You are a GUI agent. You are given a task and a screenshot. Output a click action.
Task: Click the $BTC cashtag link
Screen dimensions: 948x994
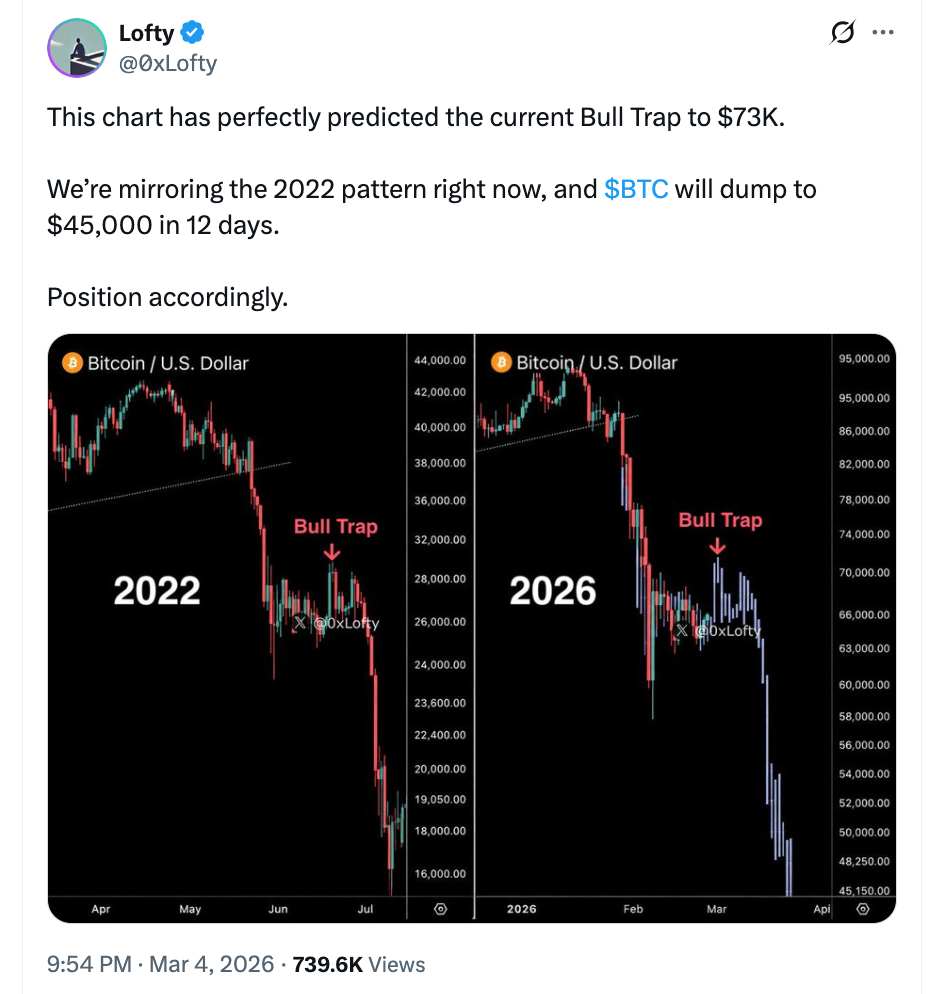636,189
